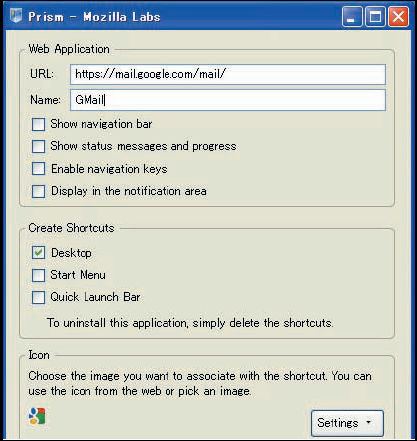The image size is (417, 441).
Task: Uncheck the Desktop shortcut option
Action: click(38, 253)
